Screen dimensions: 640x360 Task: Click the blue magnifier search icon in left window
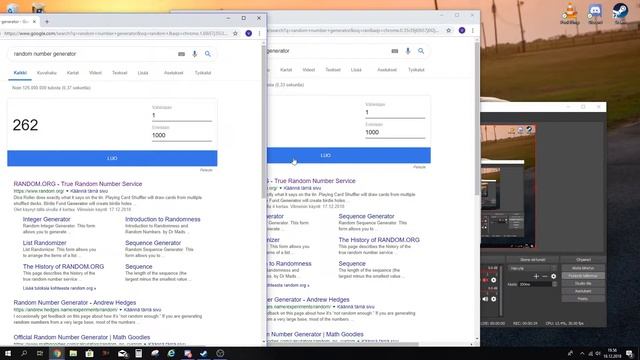pos(208,54)
